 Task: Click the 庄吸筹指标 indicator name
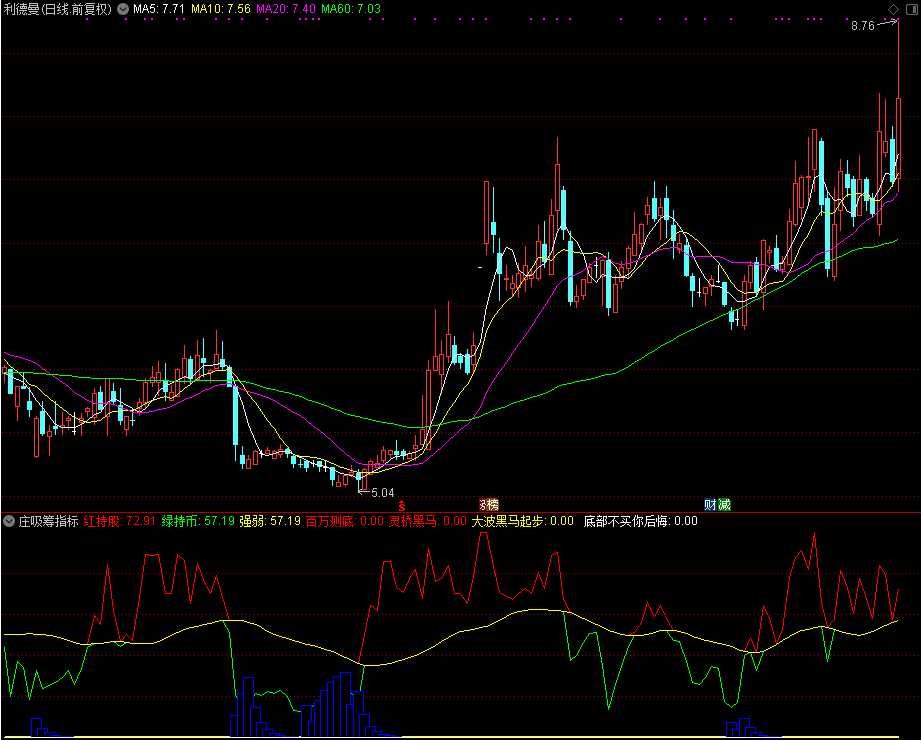point(47,521)
